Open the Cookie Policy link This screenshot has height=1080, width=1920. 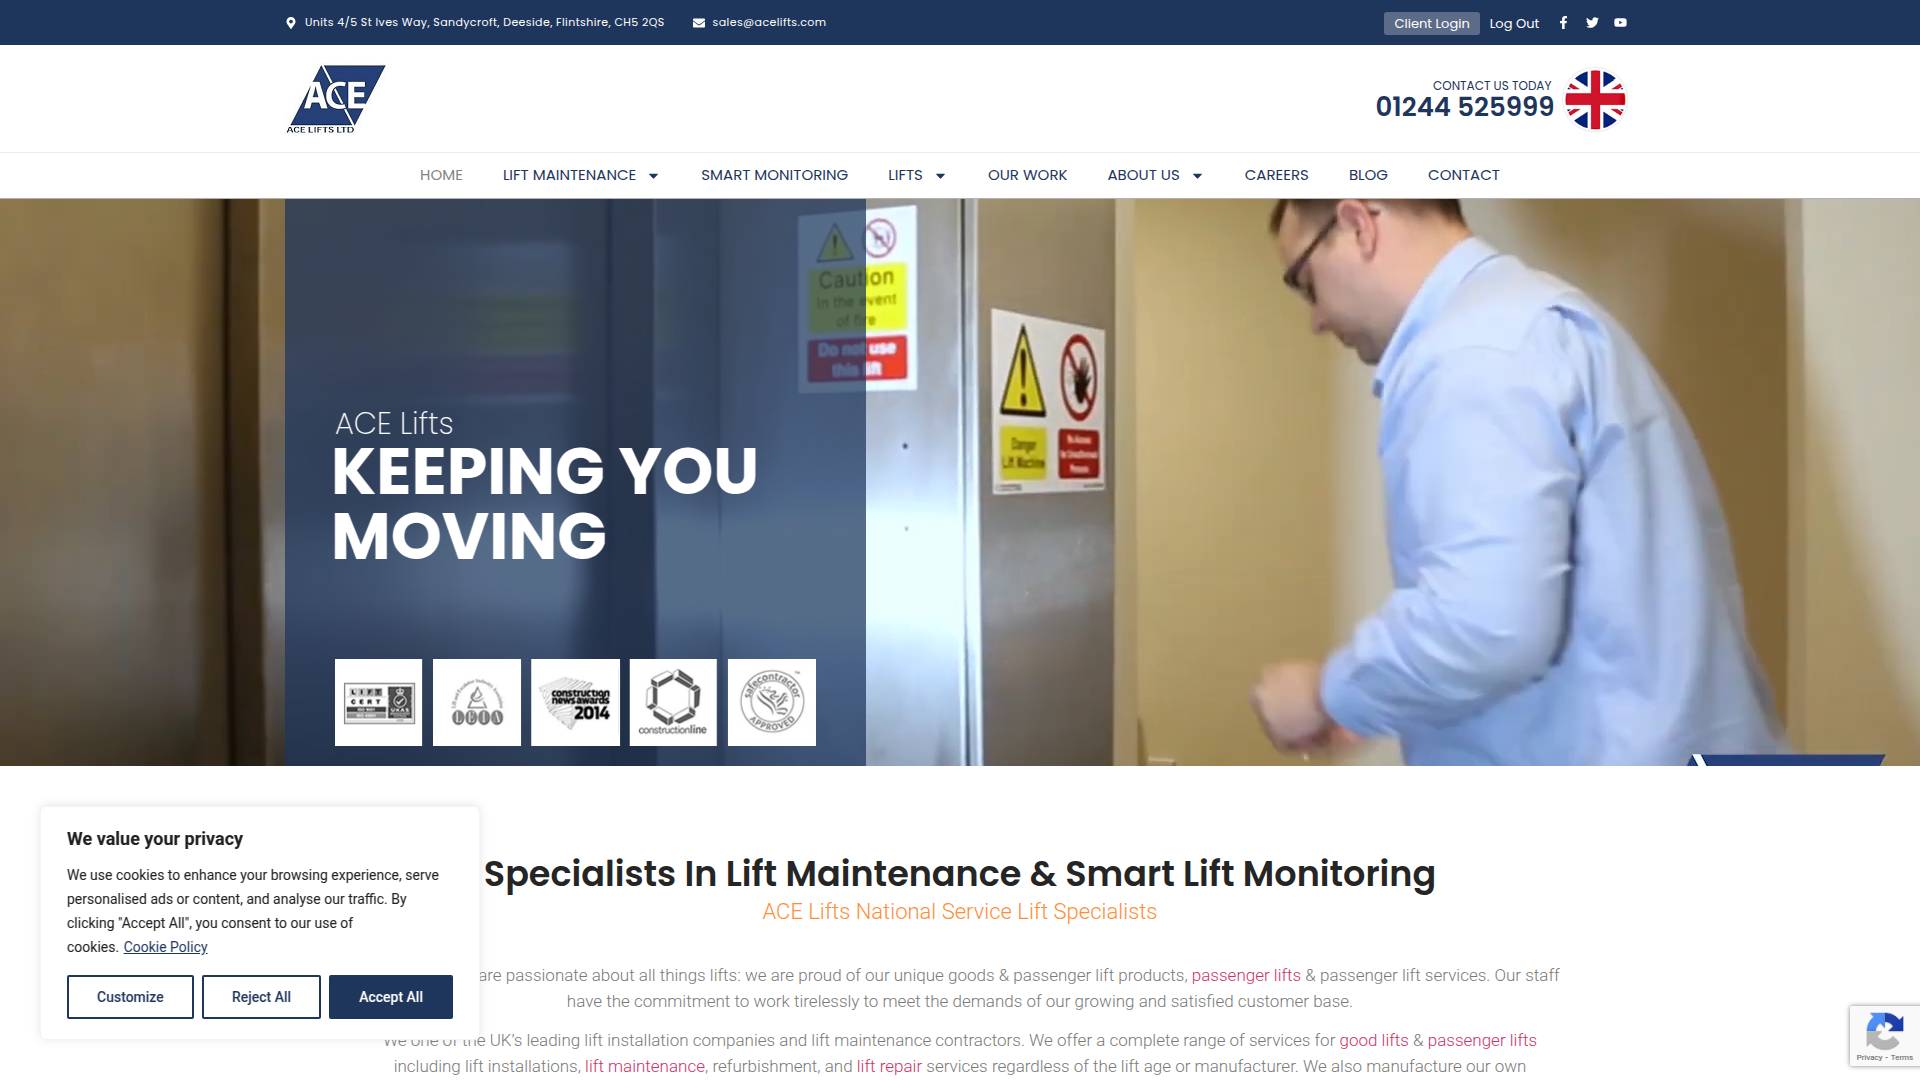click(165, 947)
